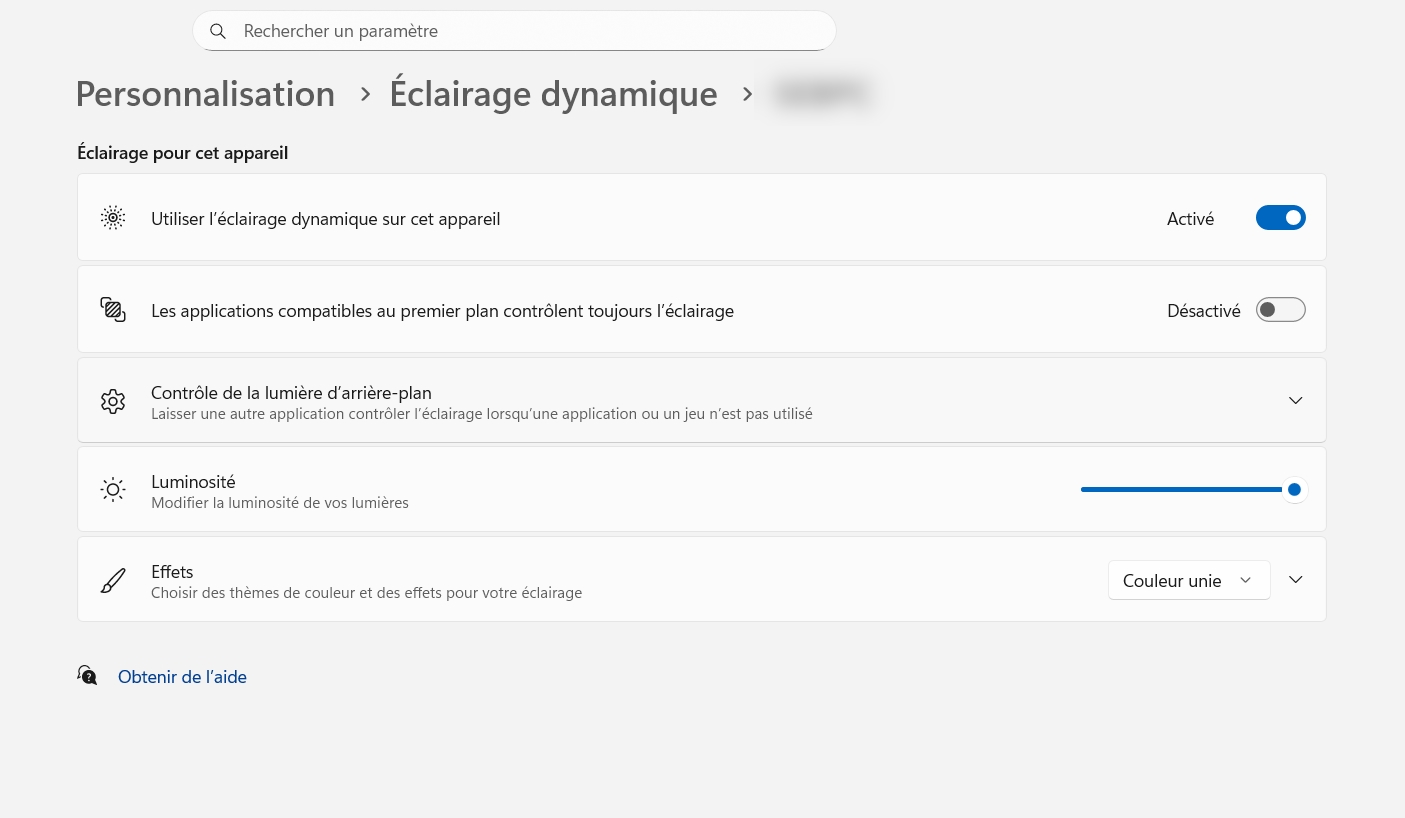Expand the Effets section chevron
Image resolution: width=1405 pixels, height=818 pixels.
(1295, 580)
